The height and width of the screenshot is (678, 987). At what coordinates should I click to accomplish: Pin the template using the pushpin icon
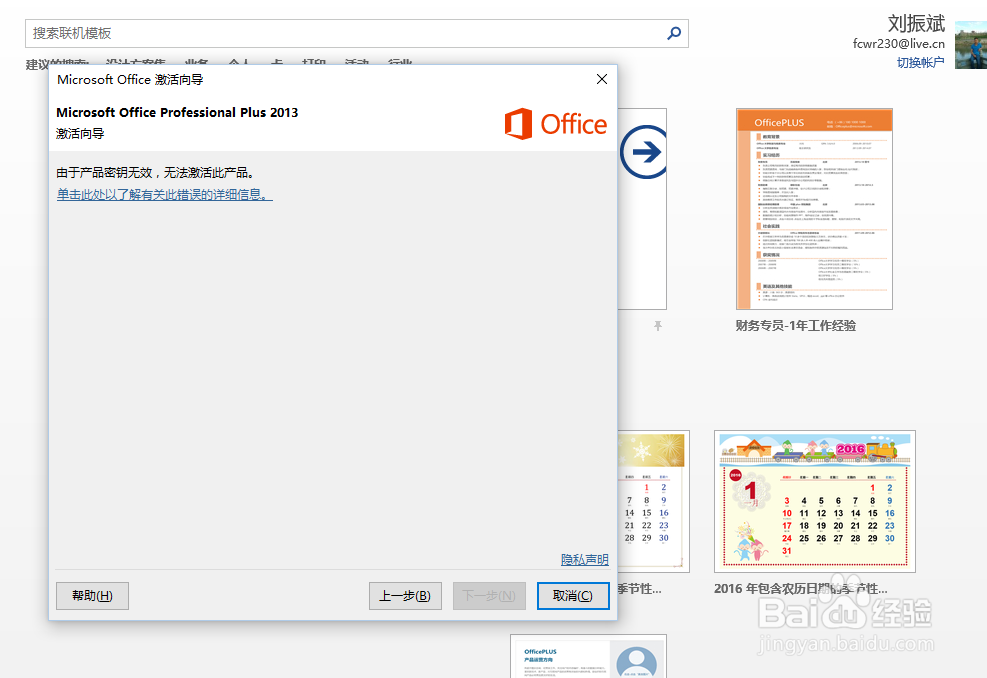658,325
